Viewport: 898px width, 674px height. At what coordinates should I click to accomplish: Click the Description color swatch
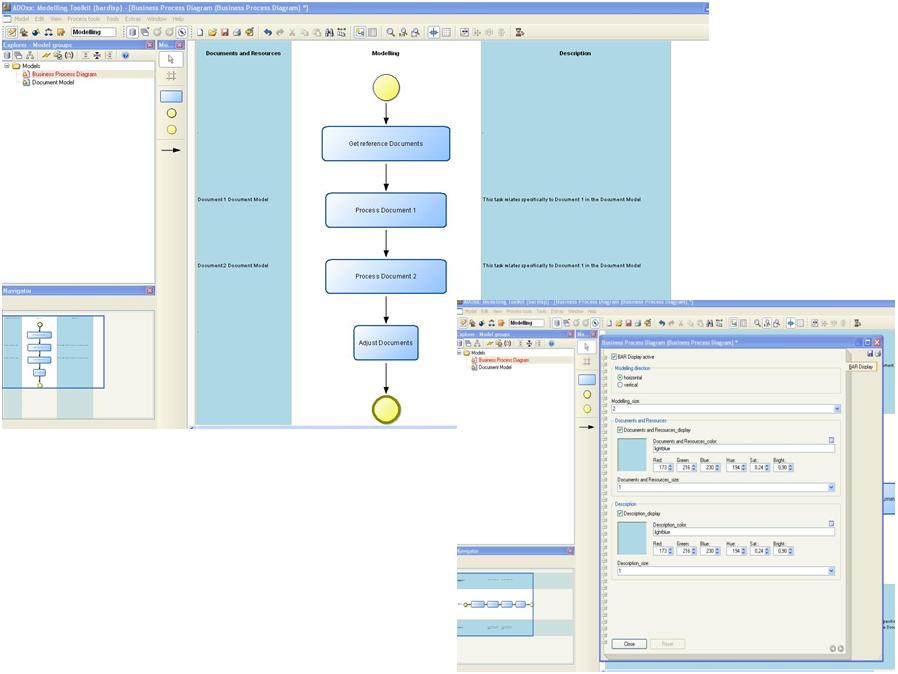coord(632,538)
